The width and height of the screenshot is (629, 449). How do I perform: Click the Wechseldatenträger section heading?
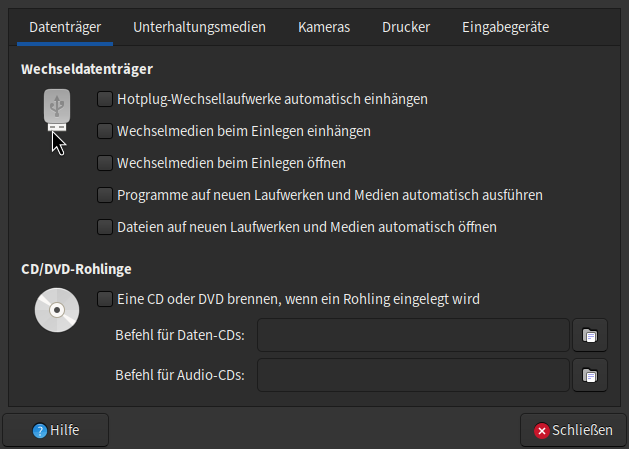pyautogui.click(x=87, y=70)
